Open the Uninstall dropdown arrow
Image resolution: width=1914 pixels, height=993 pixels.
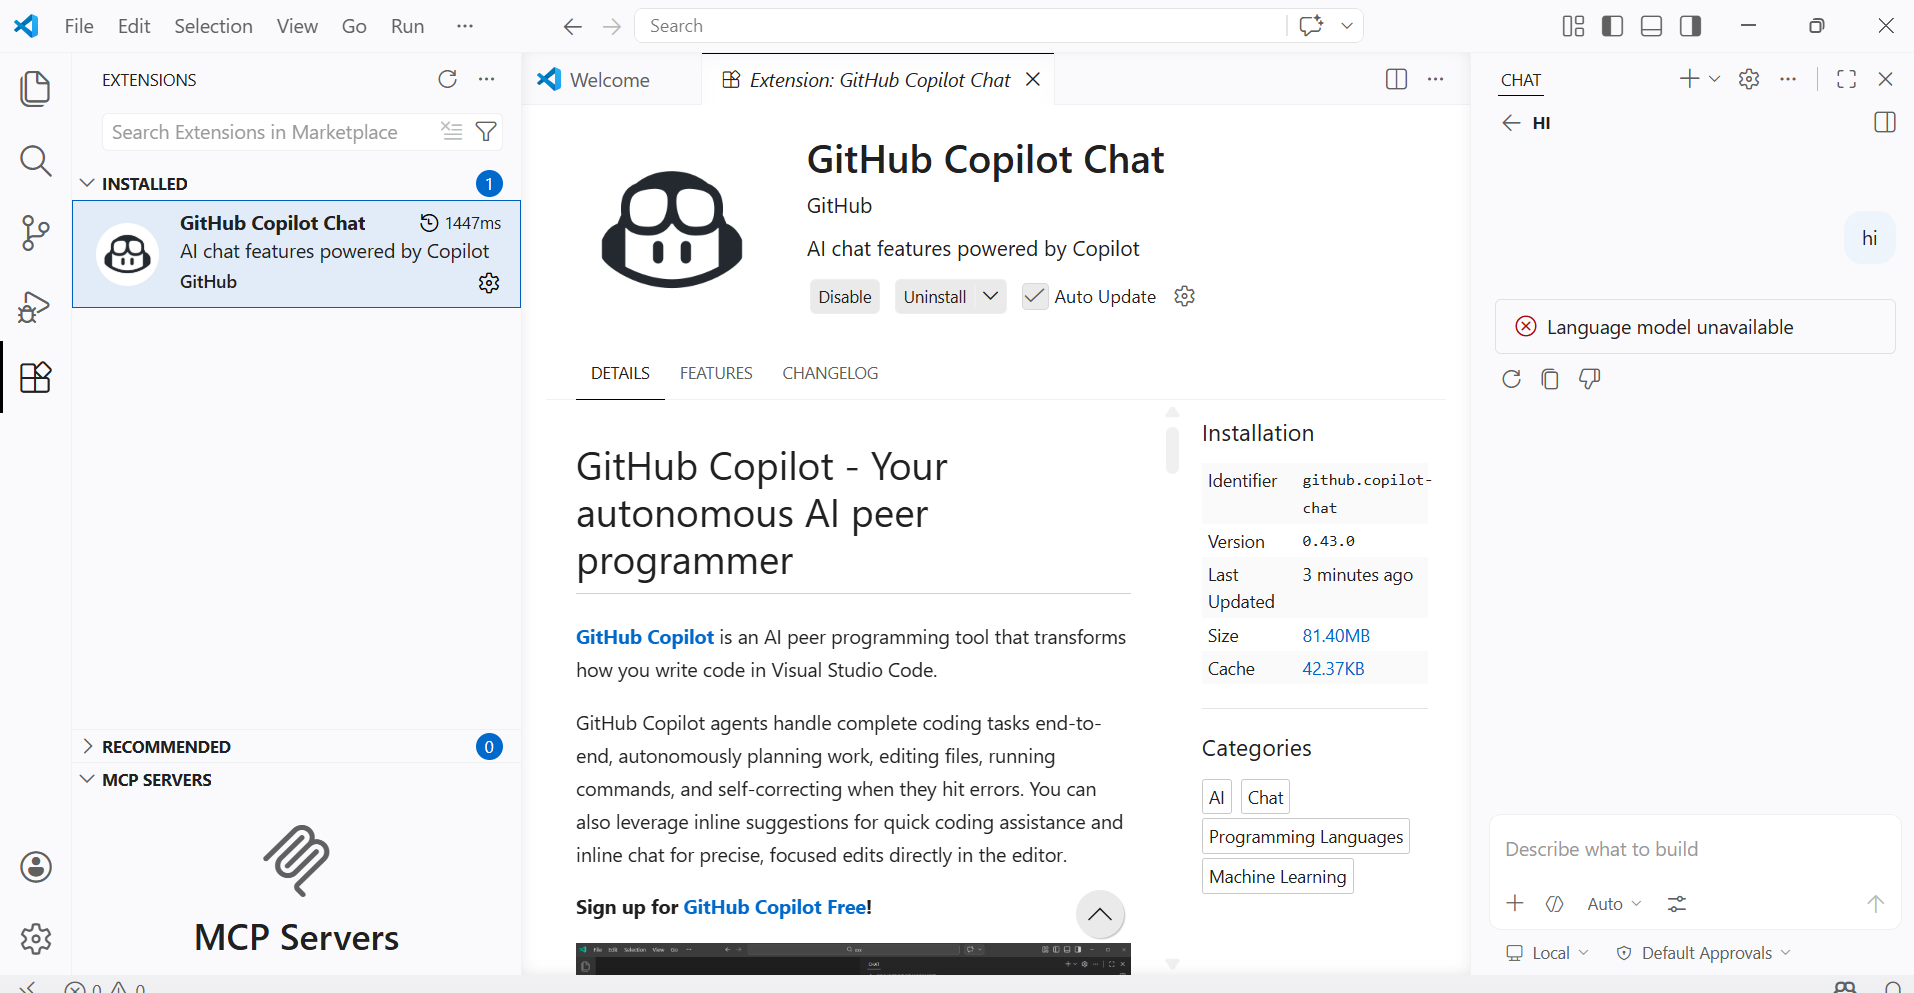tap(991, 296)
